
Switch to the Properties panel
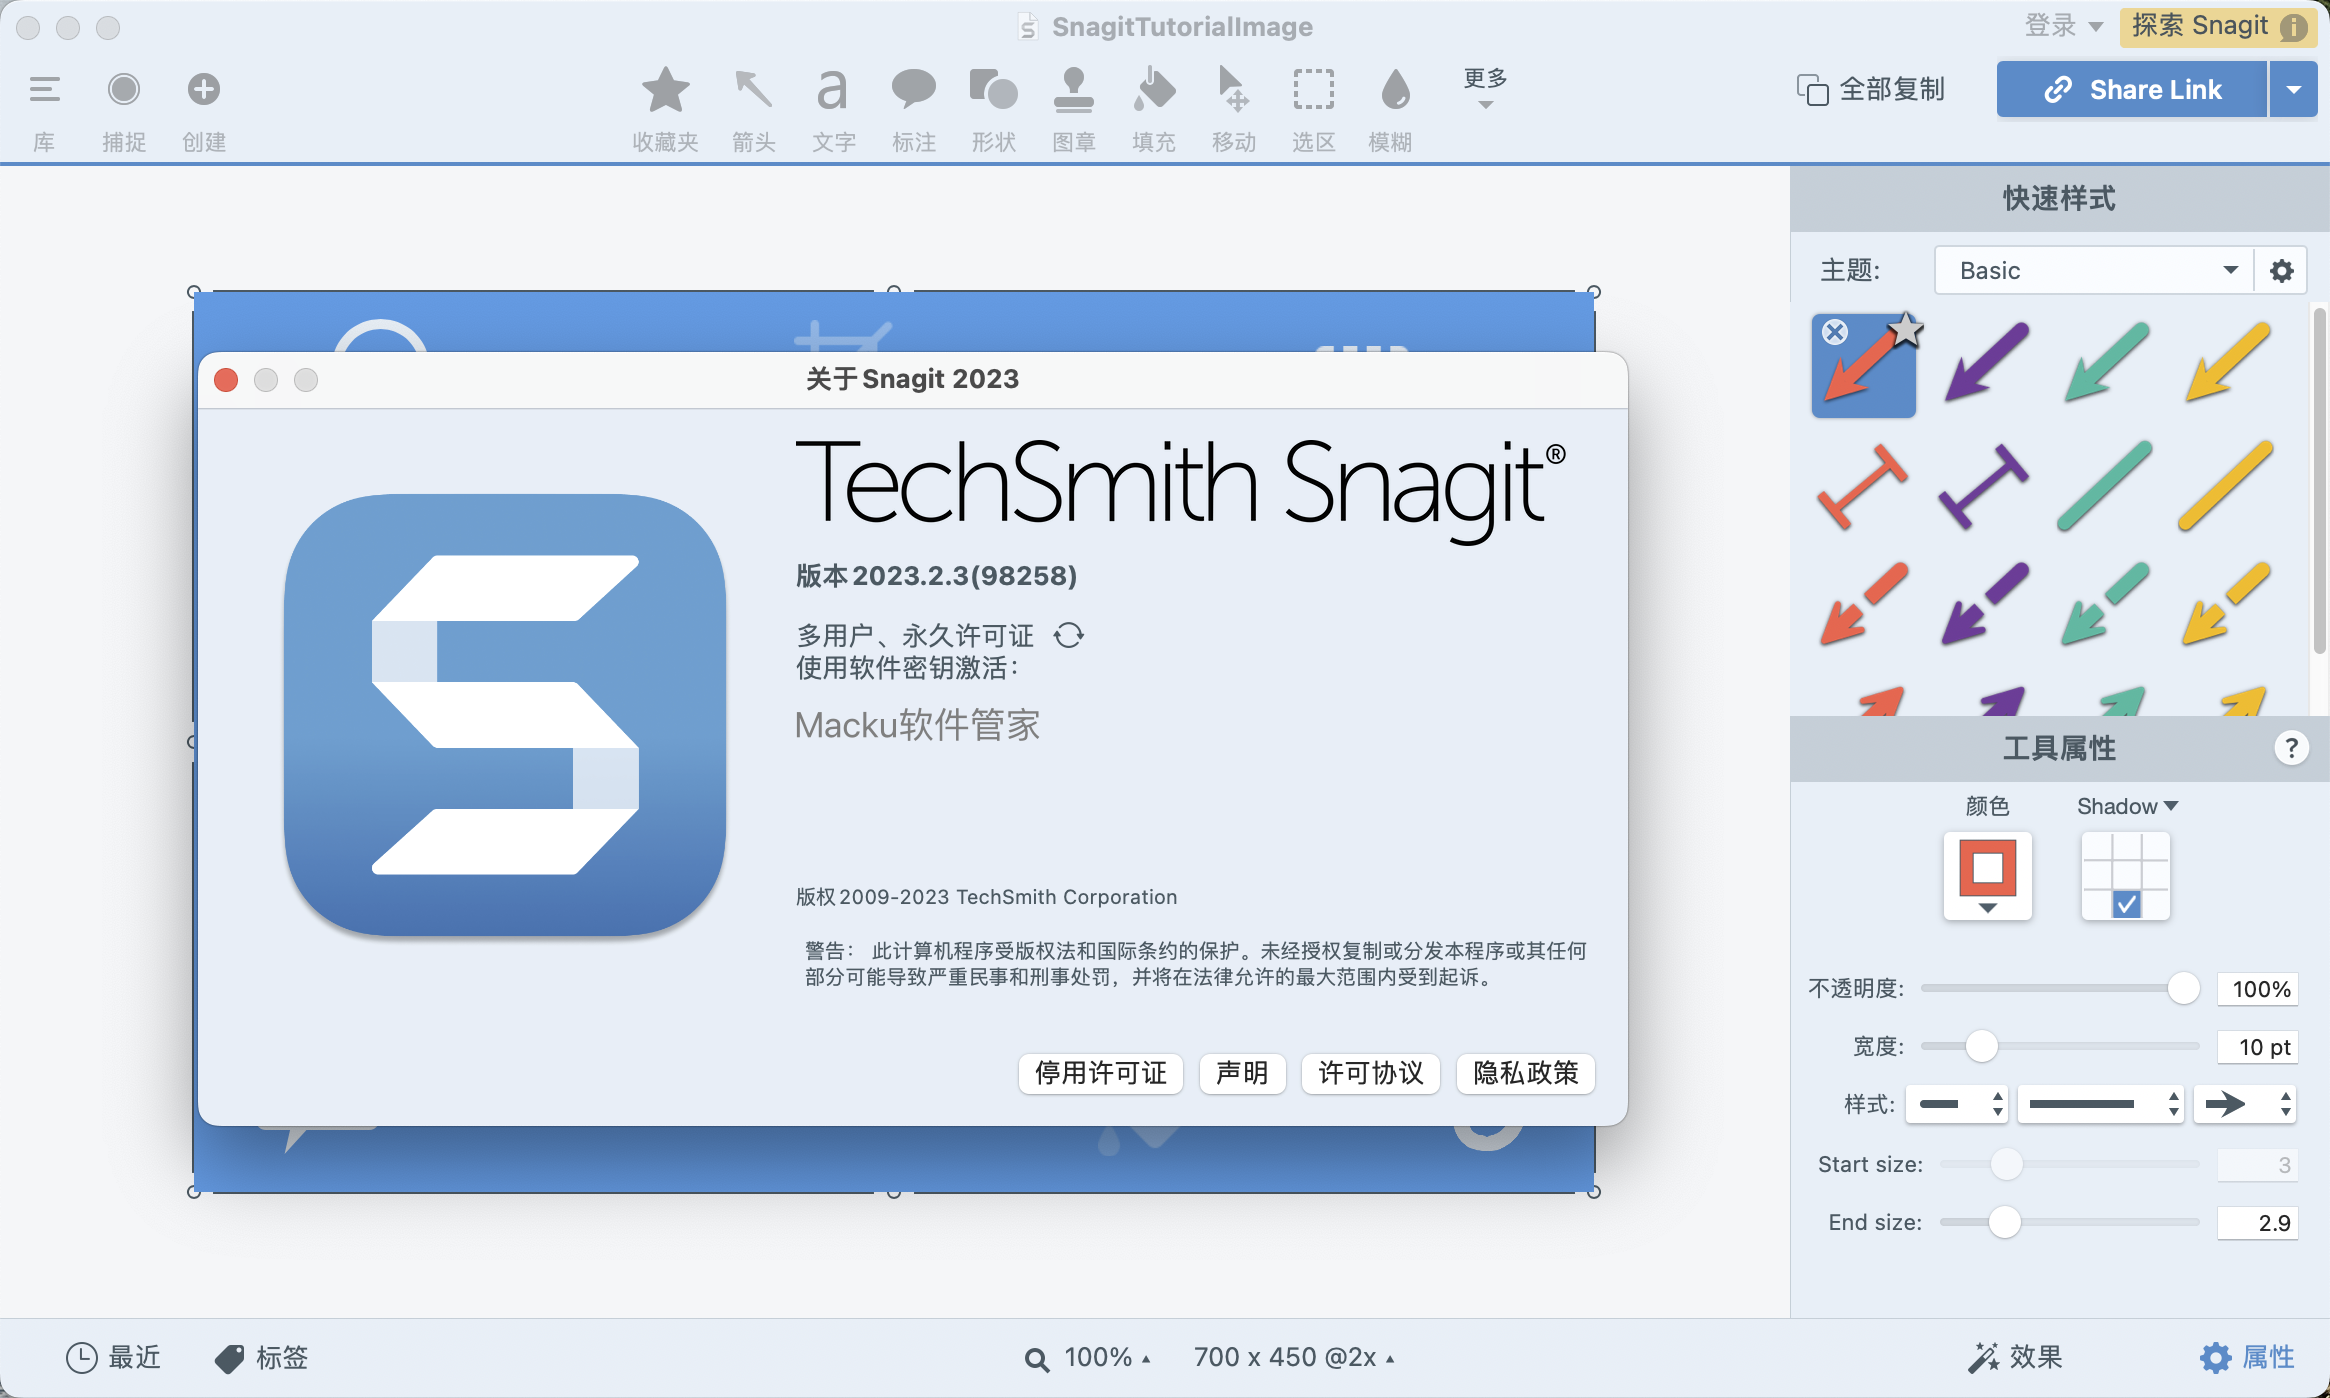[2247, 1357]
